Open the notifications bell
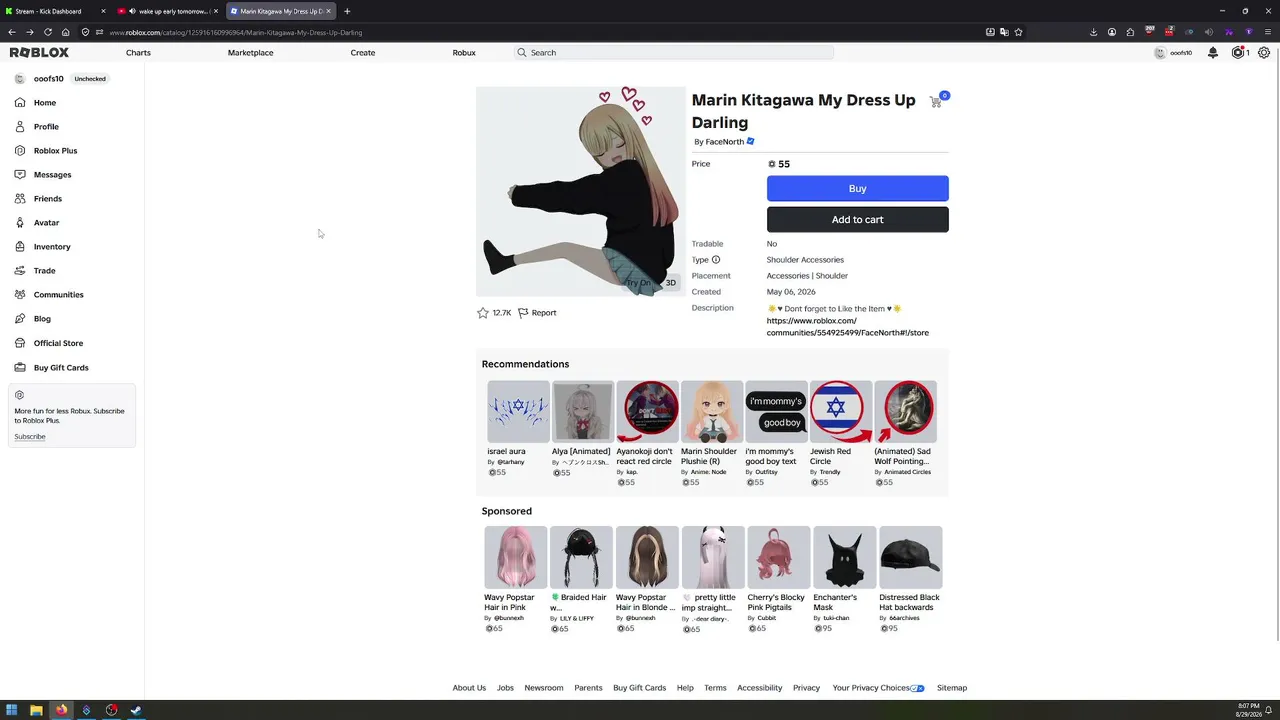 tap(1213, 52)
